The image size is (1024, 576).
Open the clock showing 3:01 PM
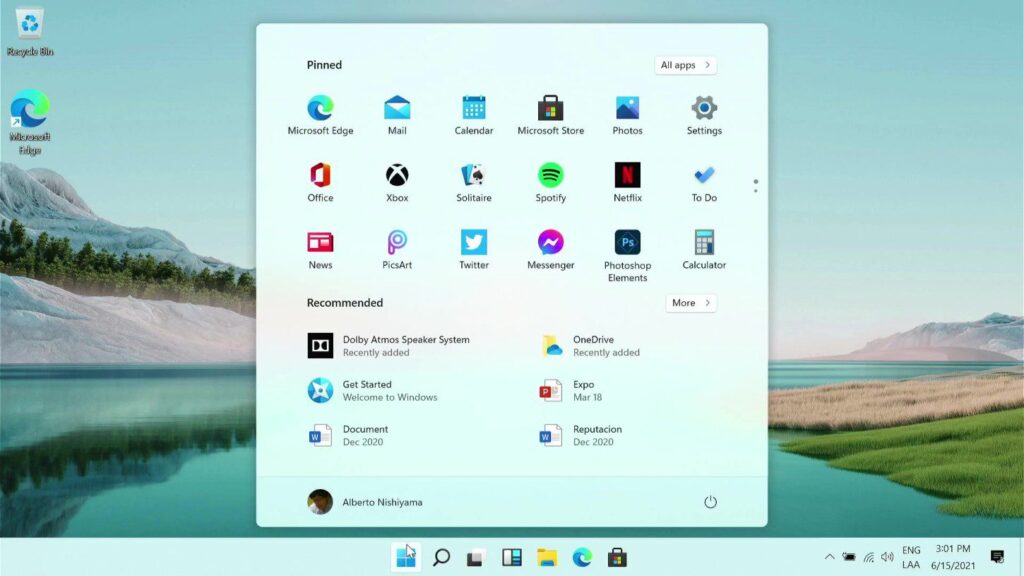click(x=953, y=556)
